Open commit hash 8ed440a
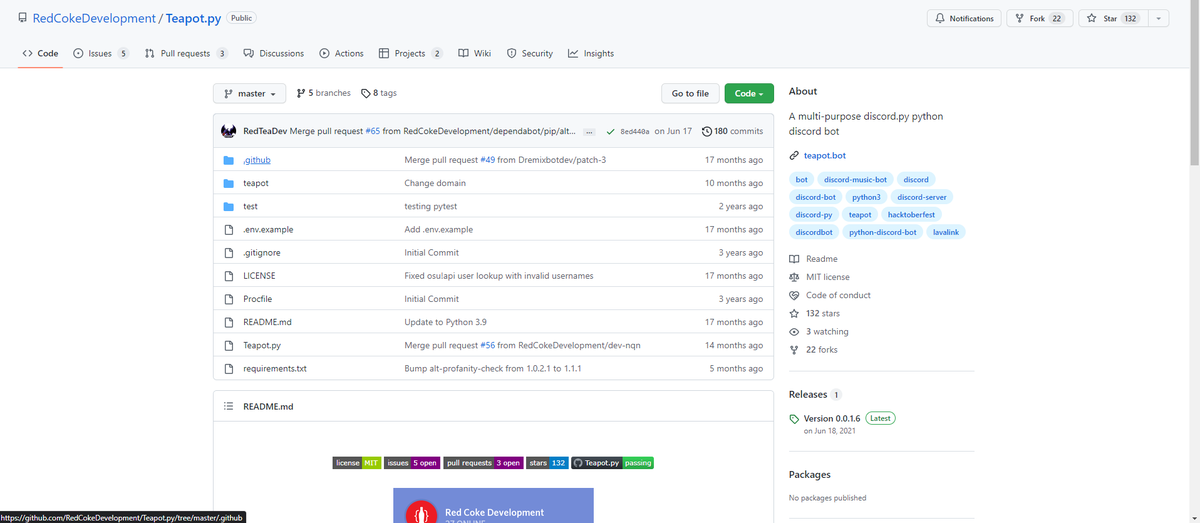 pos(635,131)
